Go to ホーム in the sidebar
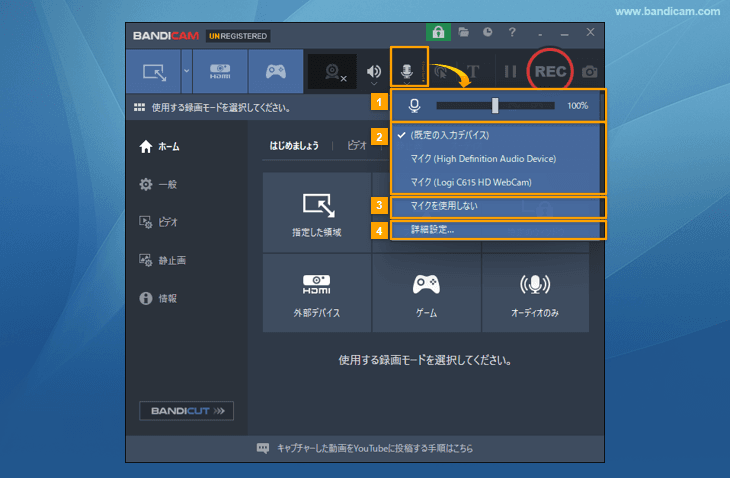 click(159, 147)
